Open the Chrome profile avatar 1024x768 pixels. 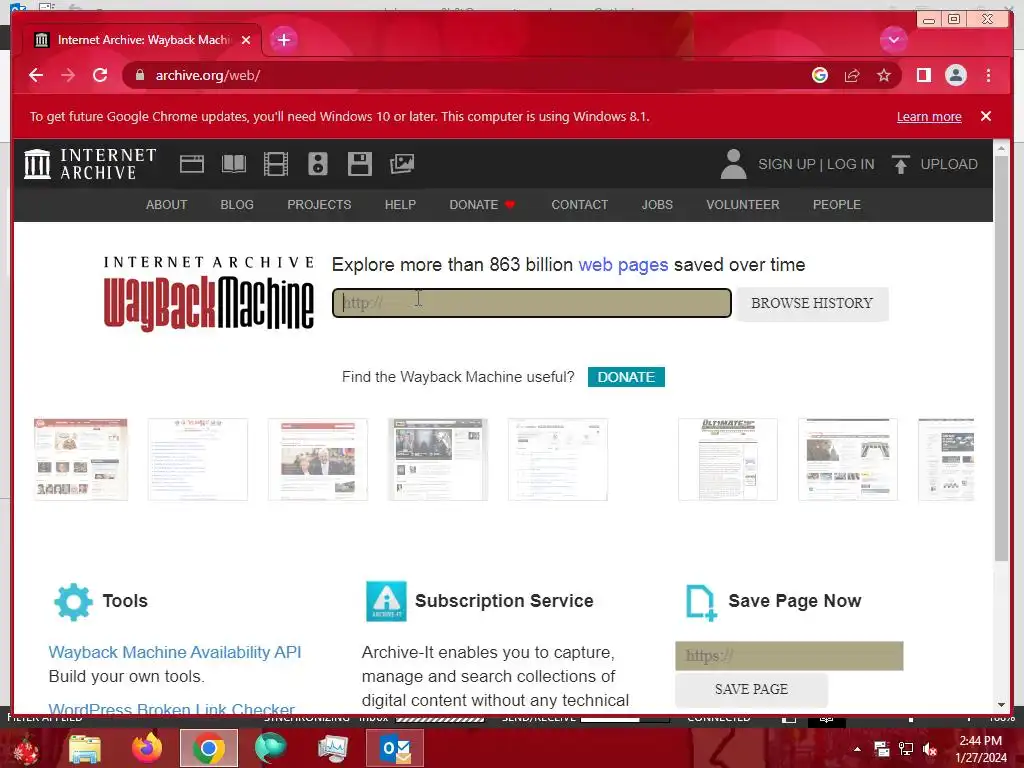point(955,75)
